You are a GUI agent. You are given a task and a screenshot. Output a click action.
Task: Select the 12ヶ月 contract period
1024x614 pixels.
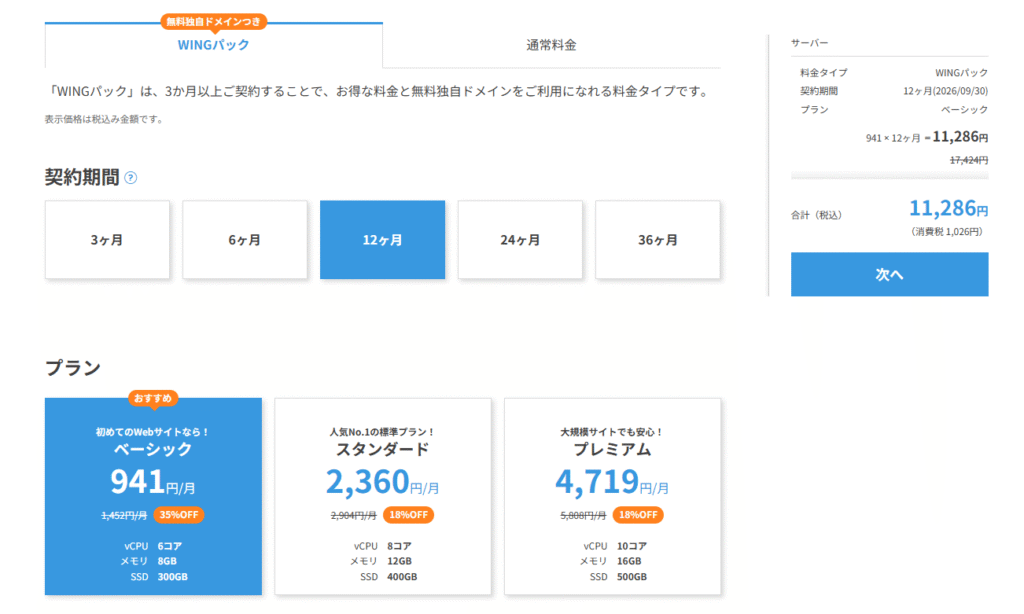[382, 240]
